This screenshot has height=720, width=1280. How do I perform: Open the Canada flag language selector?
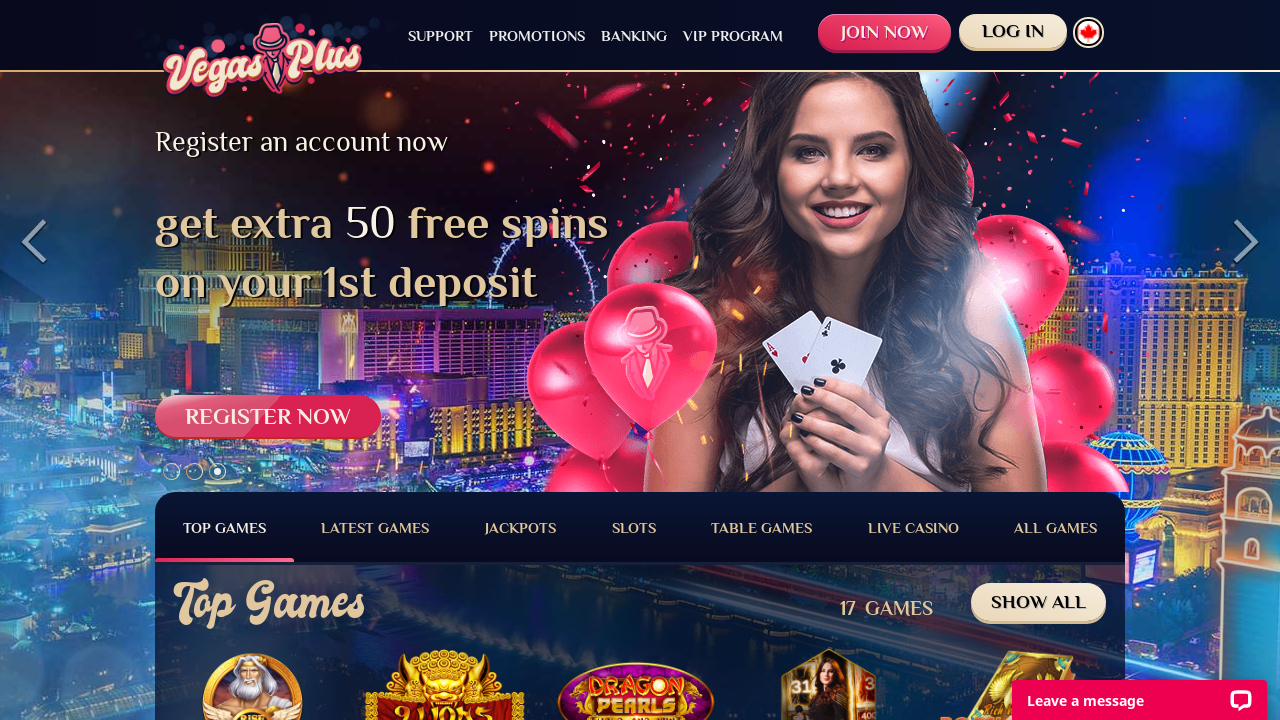1088,33
